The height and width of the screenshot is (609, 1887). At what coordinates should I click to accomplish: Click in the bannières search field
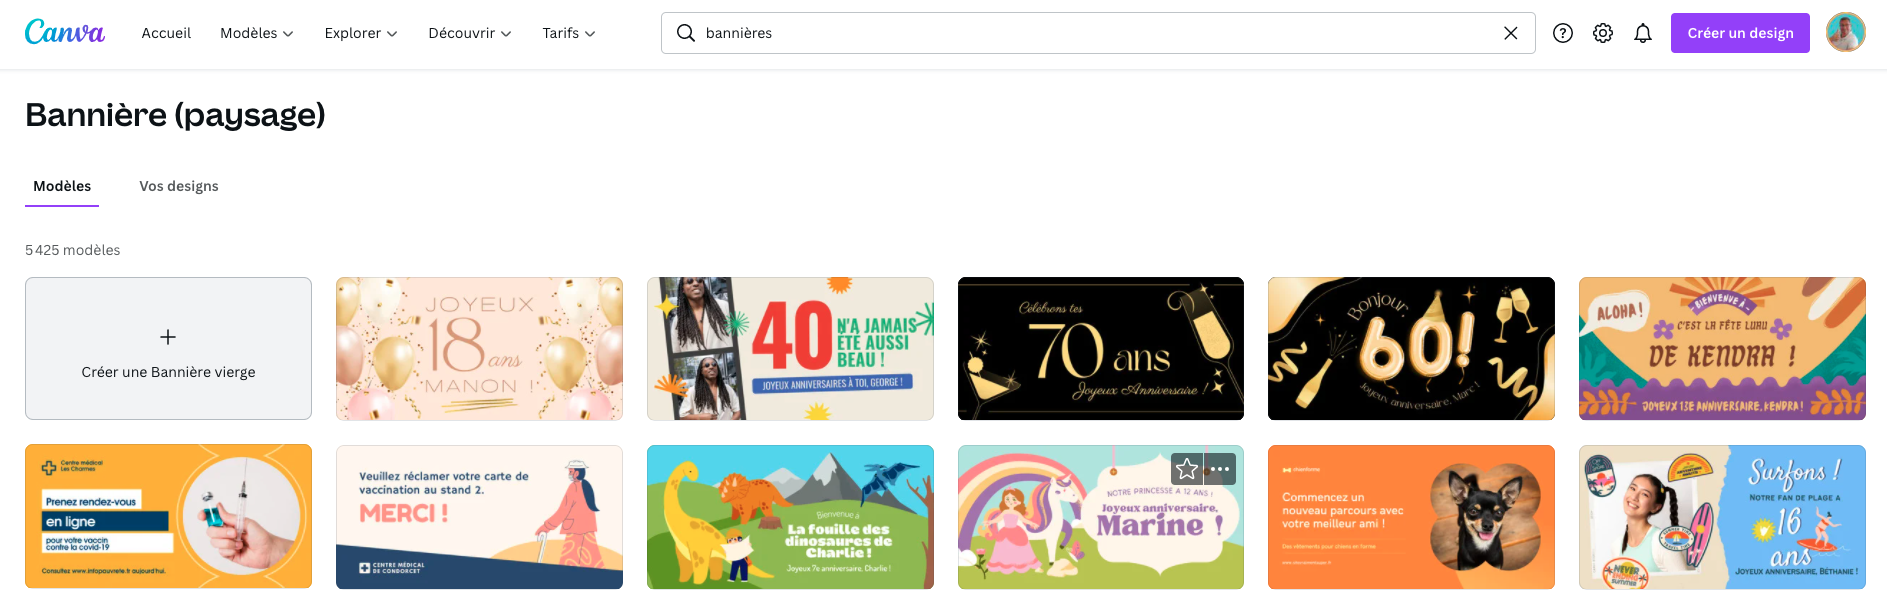[x=1098, y=33]
